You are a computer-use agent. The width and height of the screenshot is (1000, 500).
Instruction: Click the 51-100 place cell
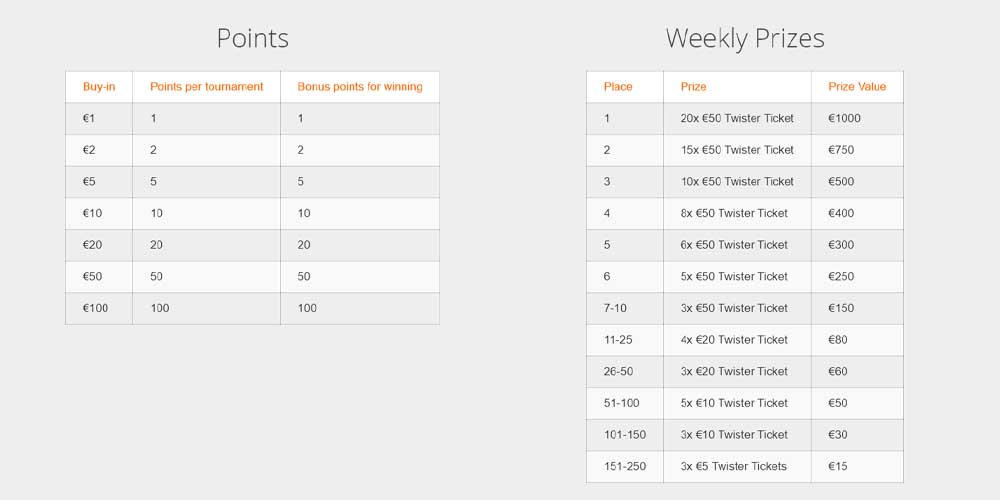[x=621, y=403]
